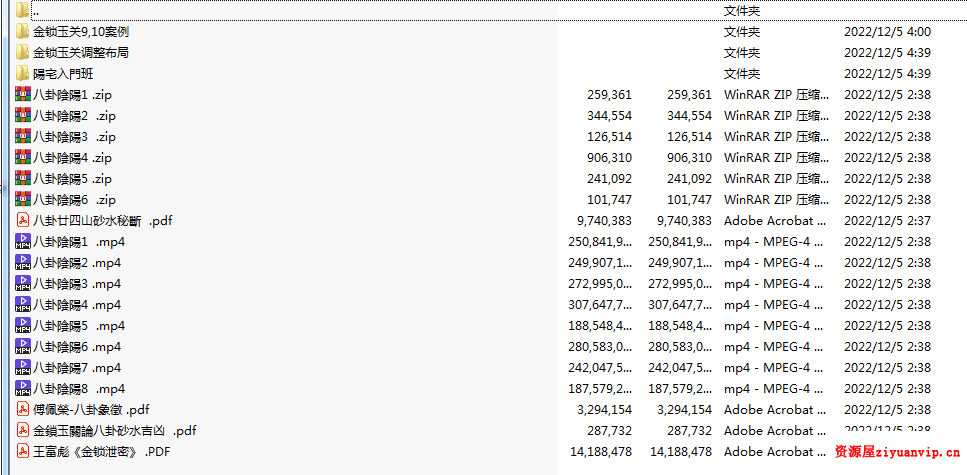The width and height of the screenshot is (967, 475).
Task: Select the 八卦陰陽6 .zip file name
Action: 74,200
